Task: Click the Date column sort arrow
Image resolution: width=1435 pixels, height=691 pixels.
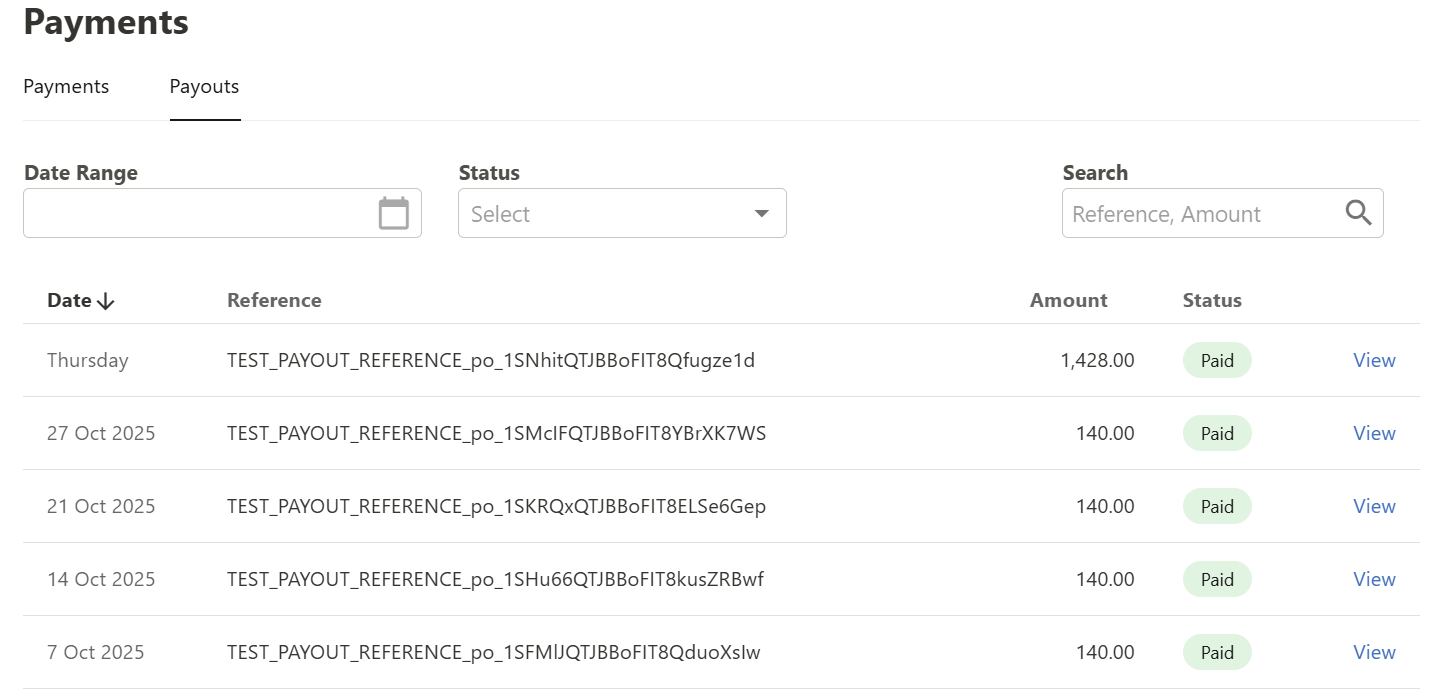Action: (x=106, y=301)
